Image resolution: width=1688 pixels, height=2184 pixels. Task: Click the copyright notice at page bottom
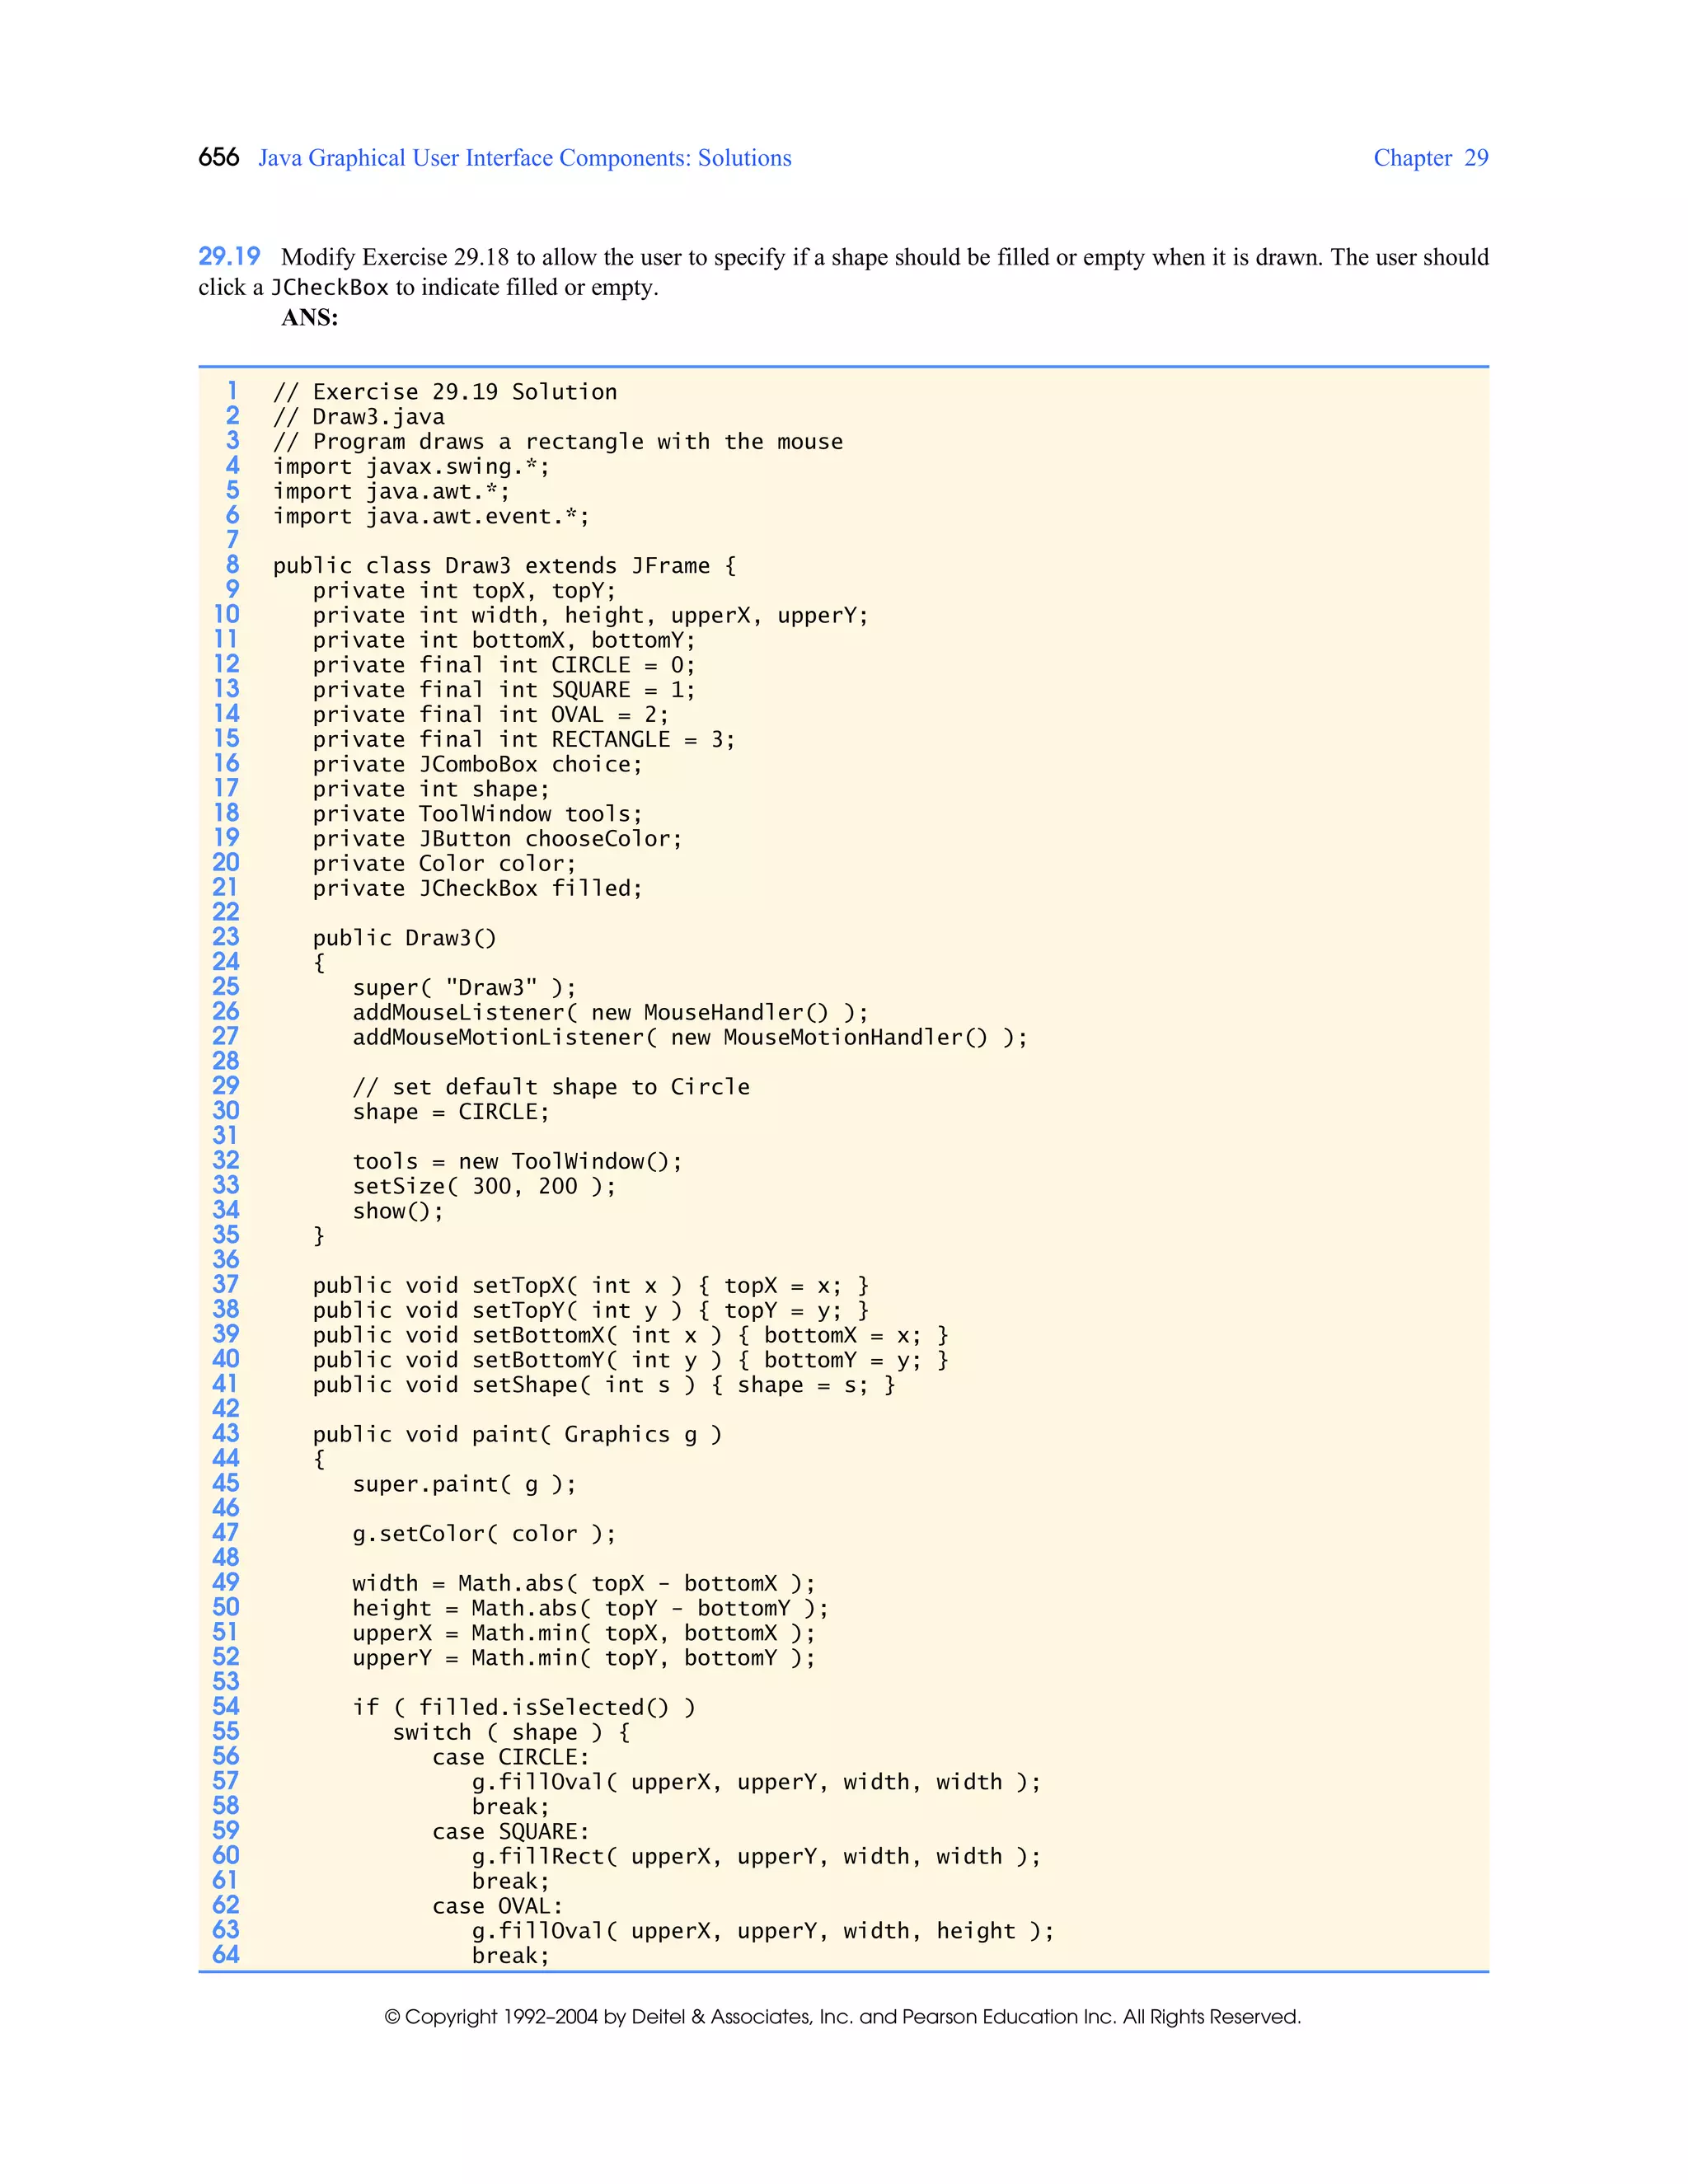point(843,2017)
